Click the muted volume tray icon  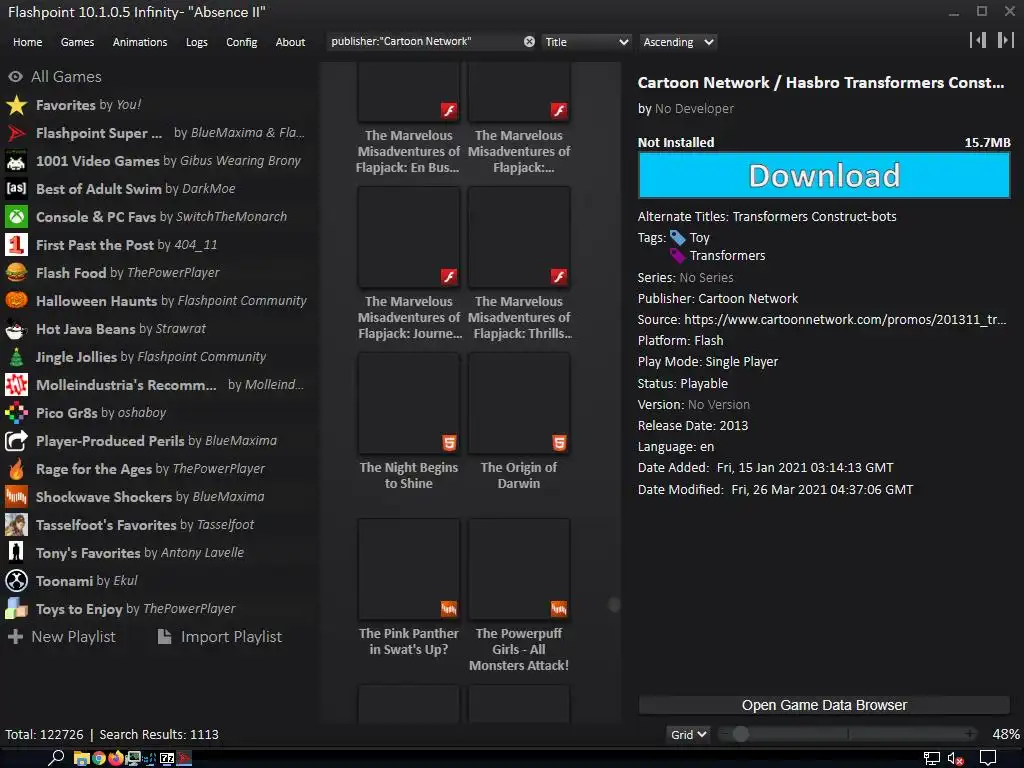tap(956, 759)
